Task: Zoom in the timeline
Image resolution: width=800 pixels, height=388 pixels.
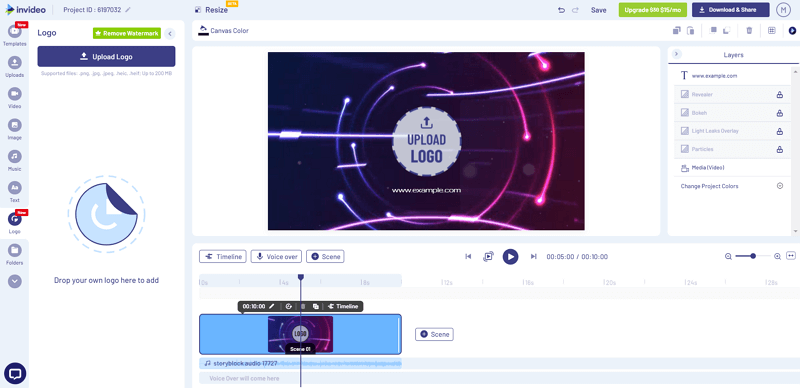Action: [778, 256]
